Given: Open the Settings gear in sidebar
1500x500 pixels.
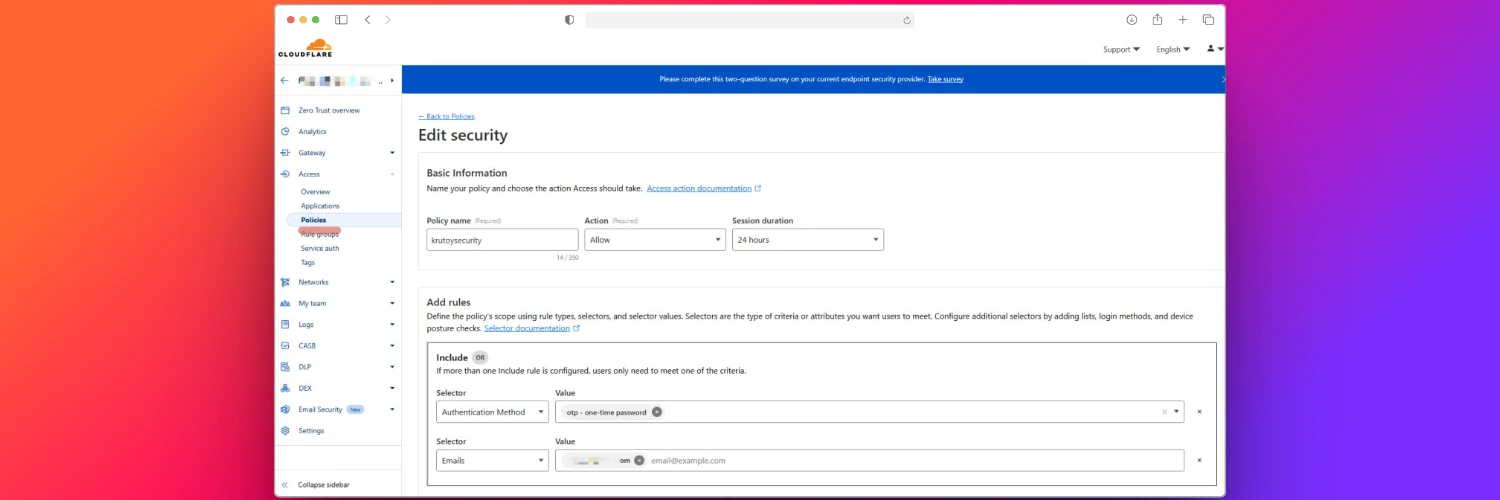Looking at the screenshot, I should click(x=285, y=431).
